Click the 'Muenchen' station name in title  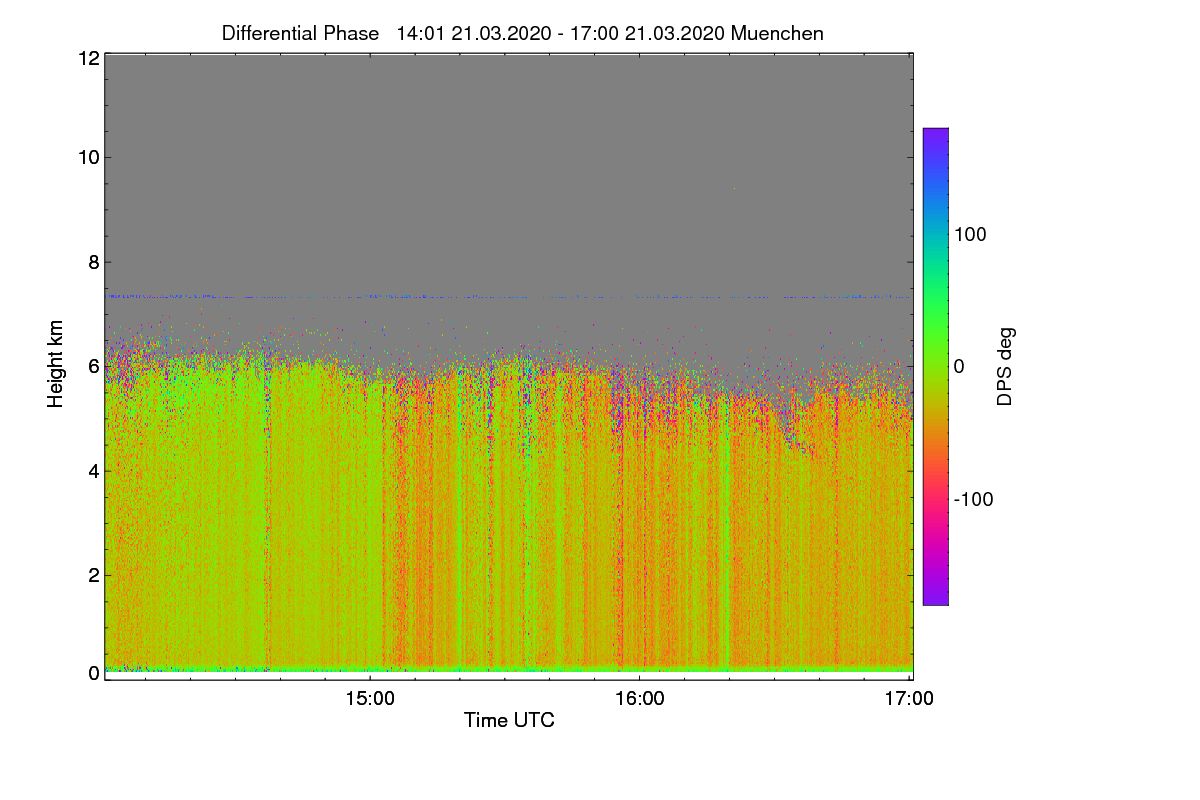coord(777,33)
